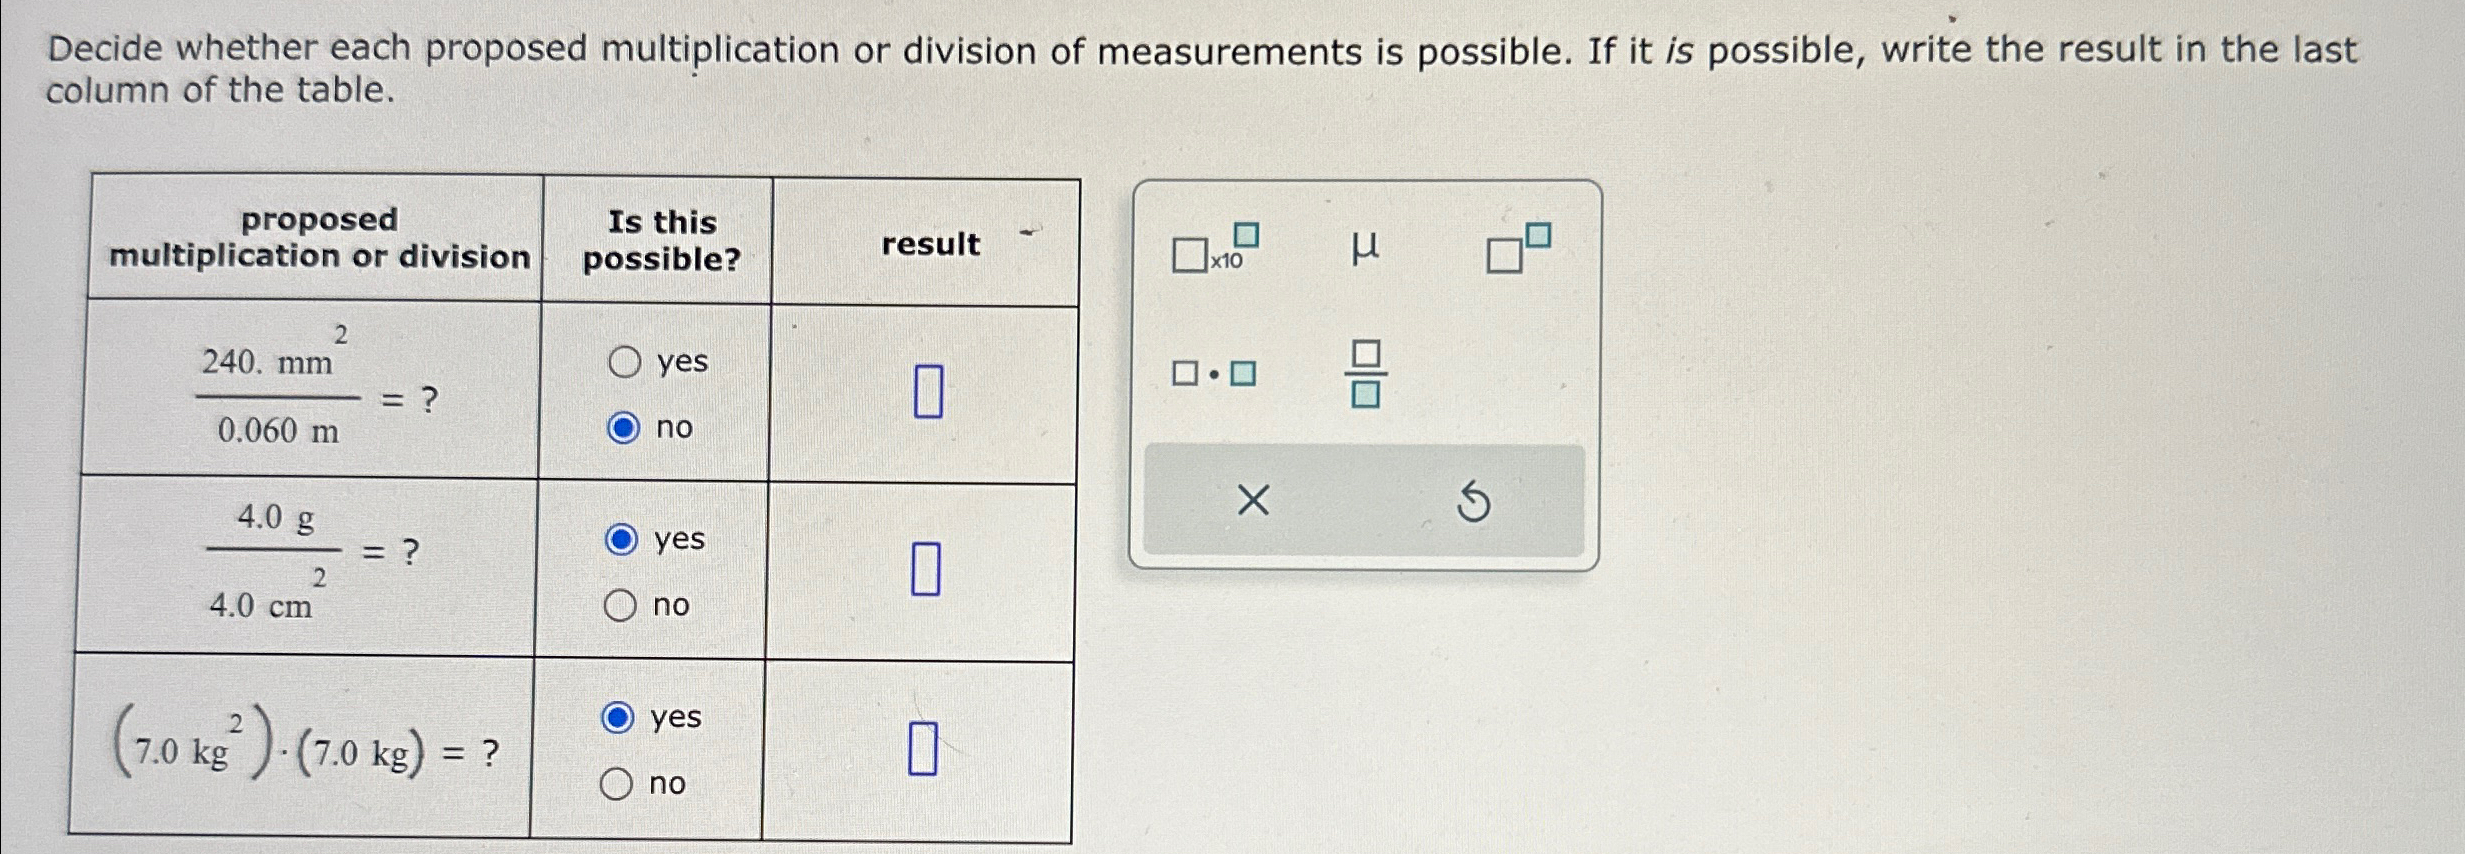Screen dimensions: 2465x854
Task: Insert the multiplication dot template
Action: pyautogui.click(x=1211, y=373)
